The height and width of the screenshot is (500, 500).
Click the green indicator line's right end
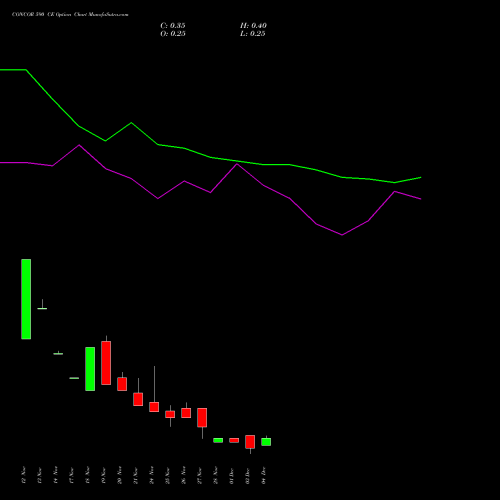pyautogui.click(x=421, y=177)
